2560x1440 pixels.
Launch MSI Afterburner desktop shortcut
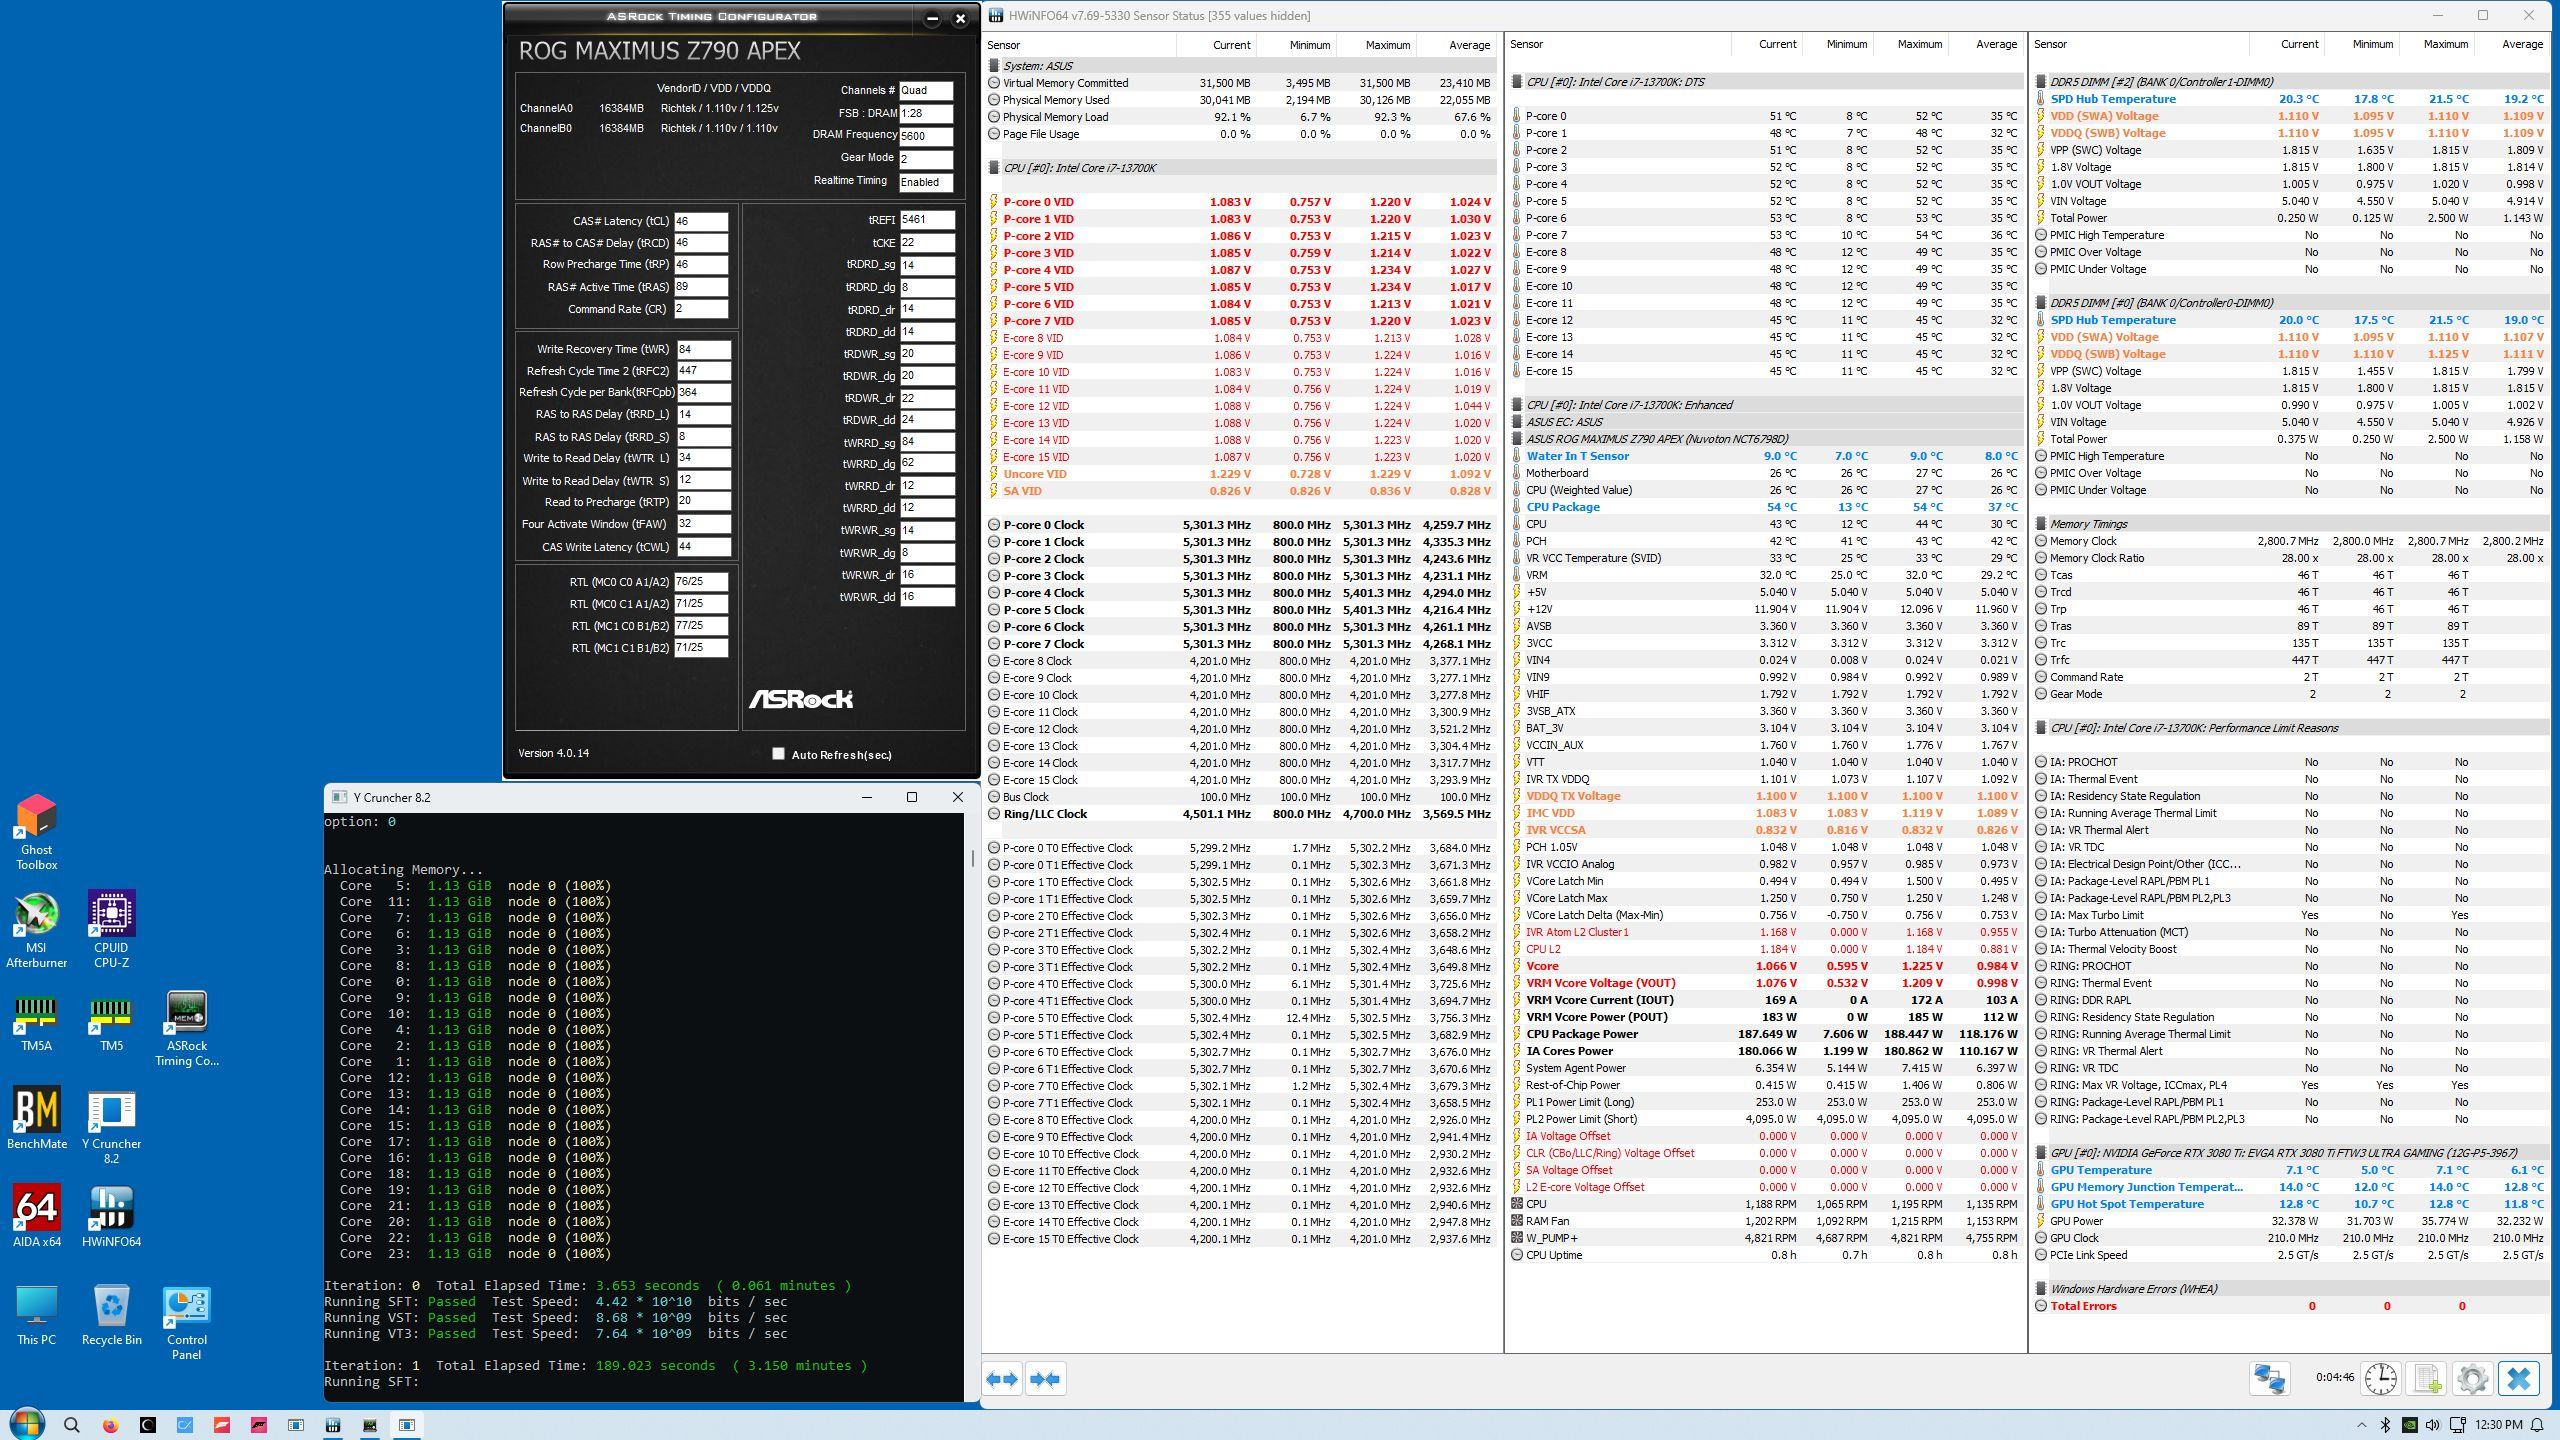tap(36, 929)
